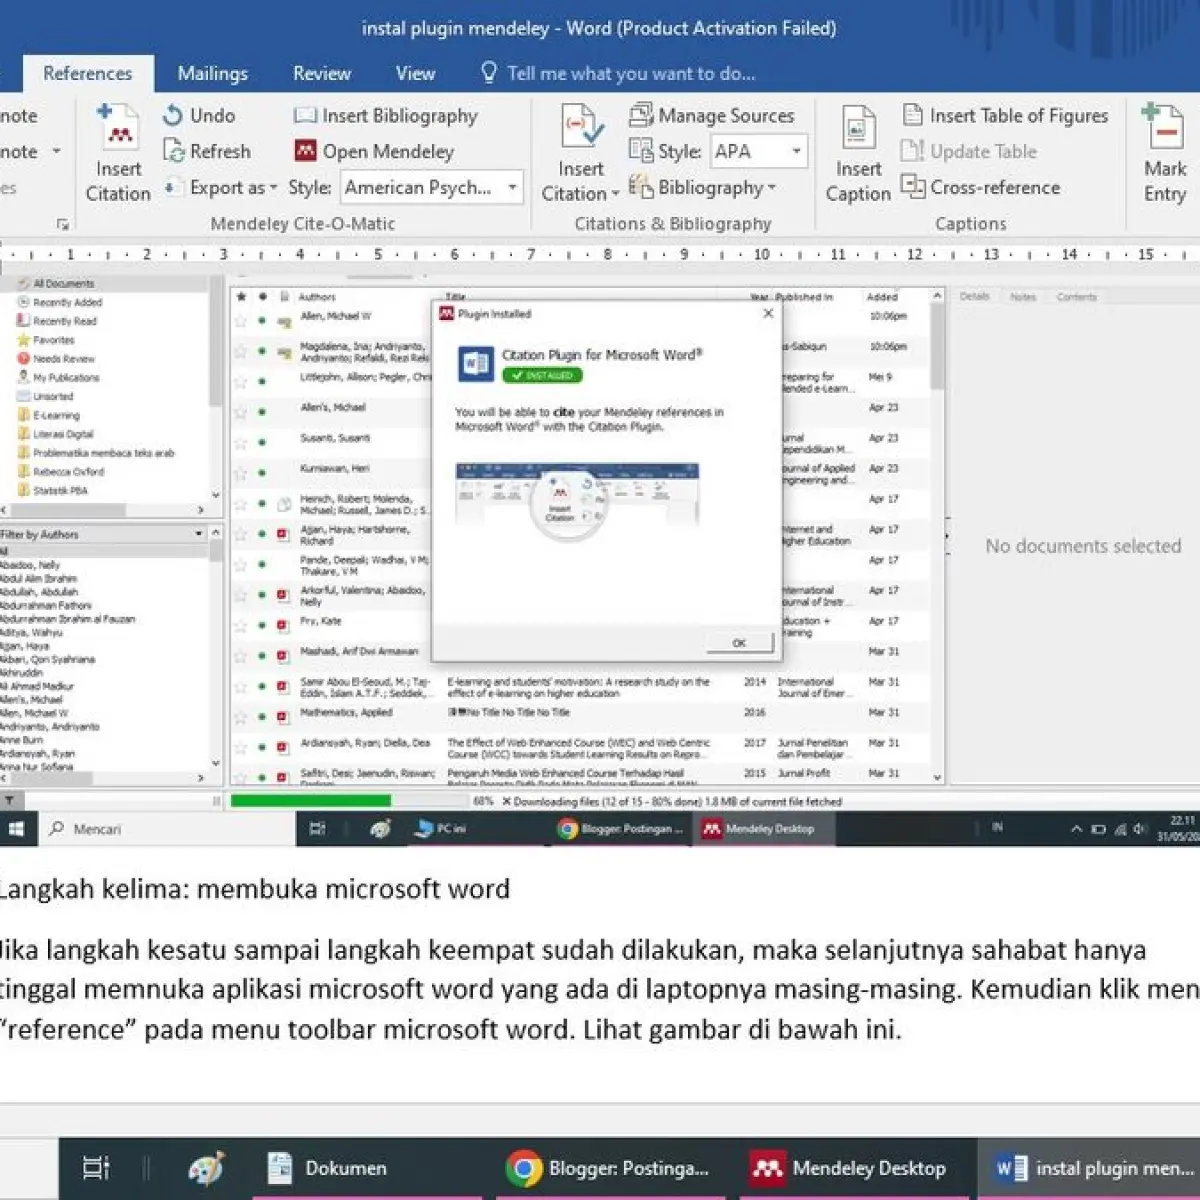
Task: Switch to Mendeley Desktop in the bottom taskbar
Action: tap(850, 1168)
